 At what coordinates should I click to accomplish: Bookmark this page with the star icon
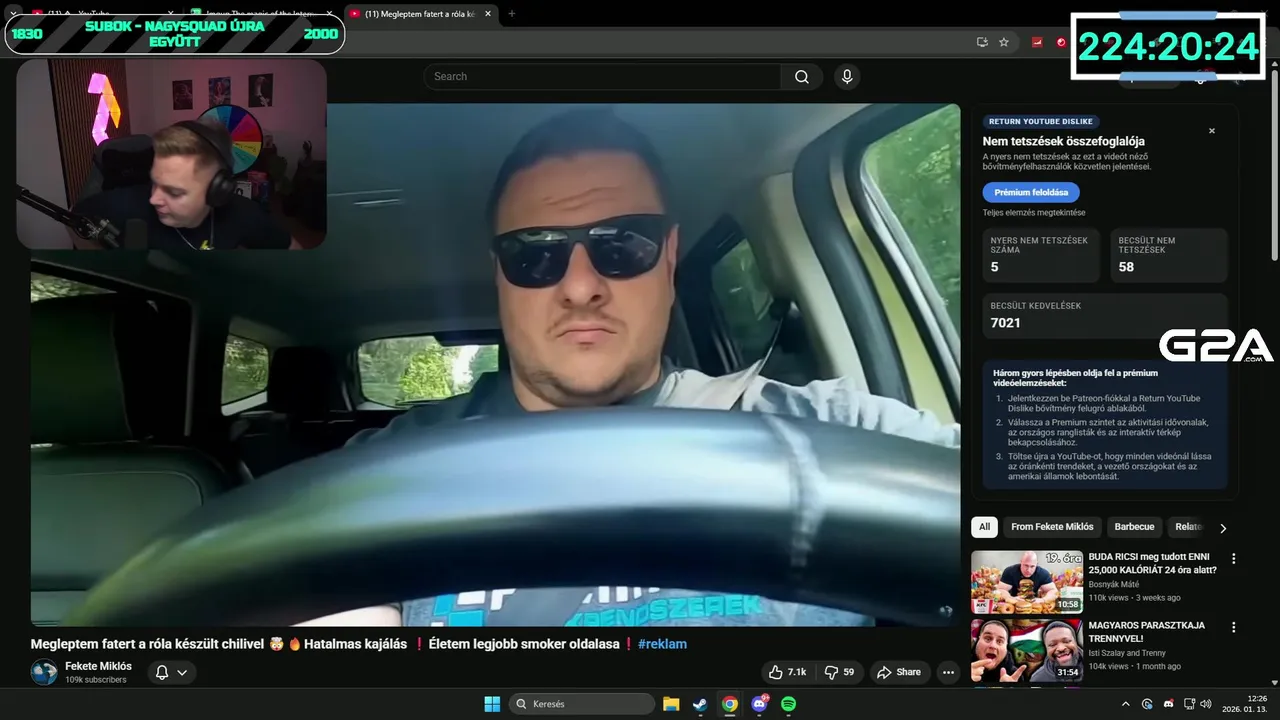[1004, 42]
